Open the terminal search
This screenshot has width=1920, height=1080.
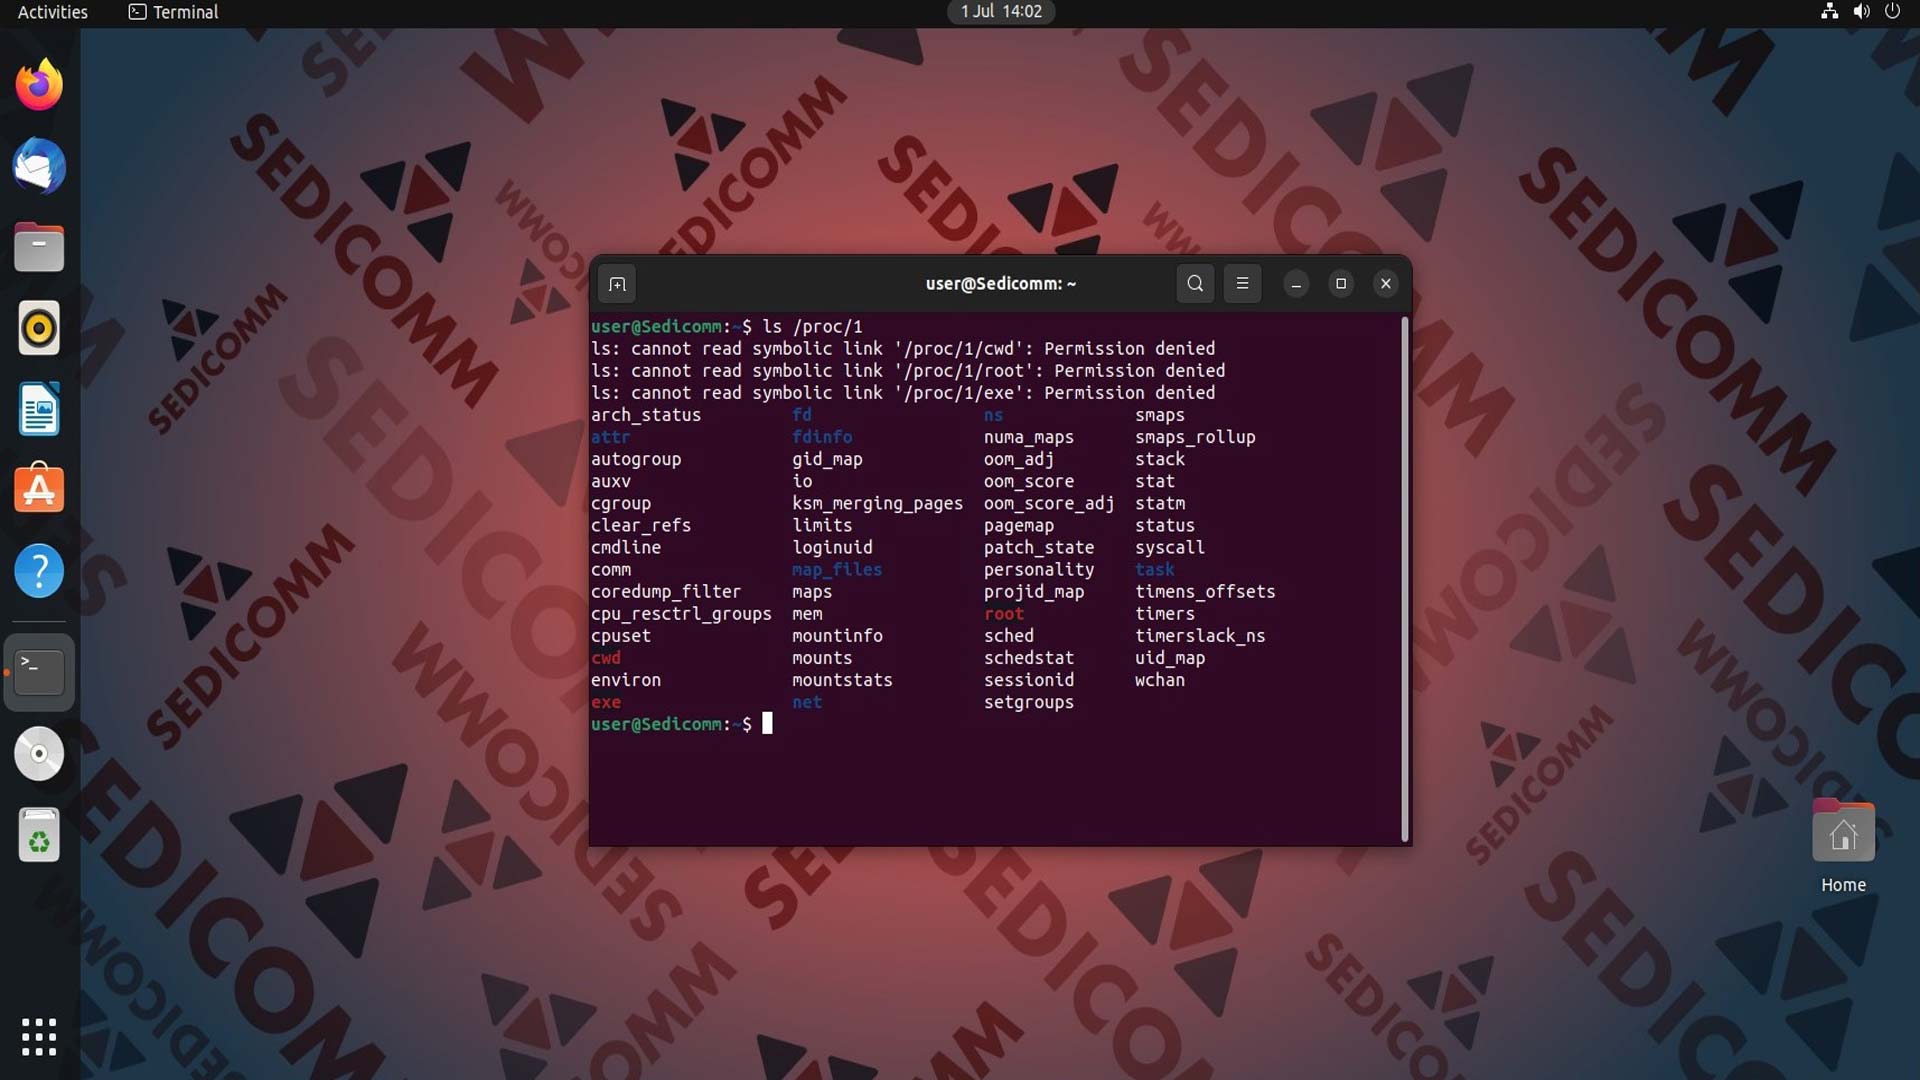pos(1195,284)
